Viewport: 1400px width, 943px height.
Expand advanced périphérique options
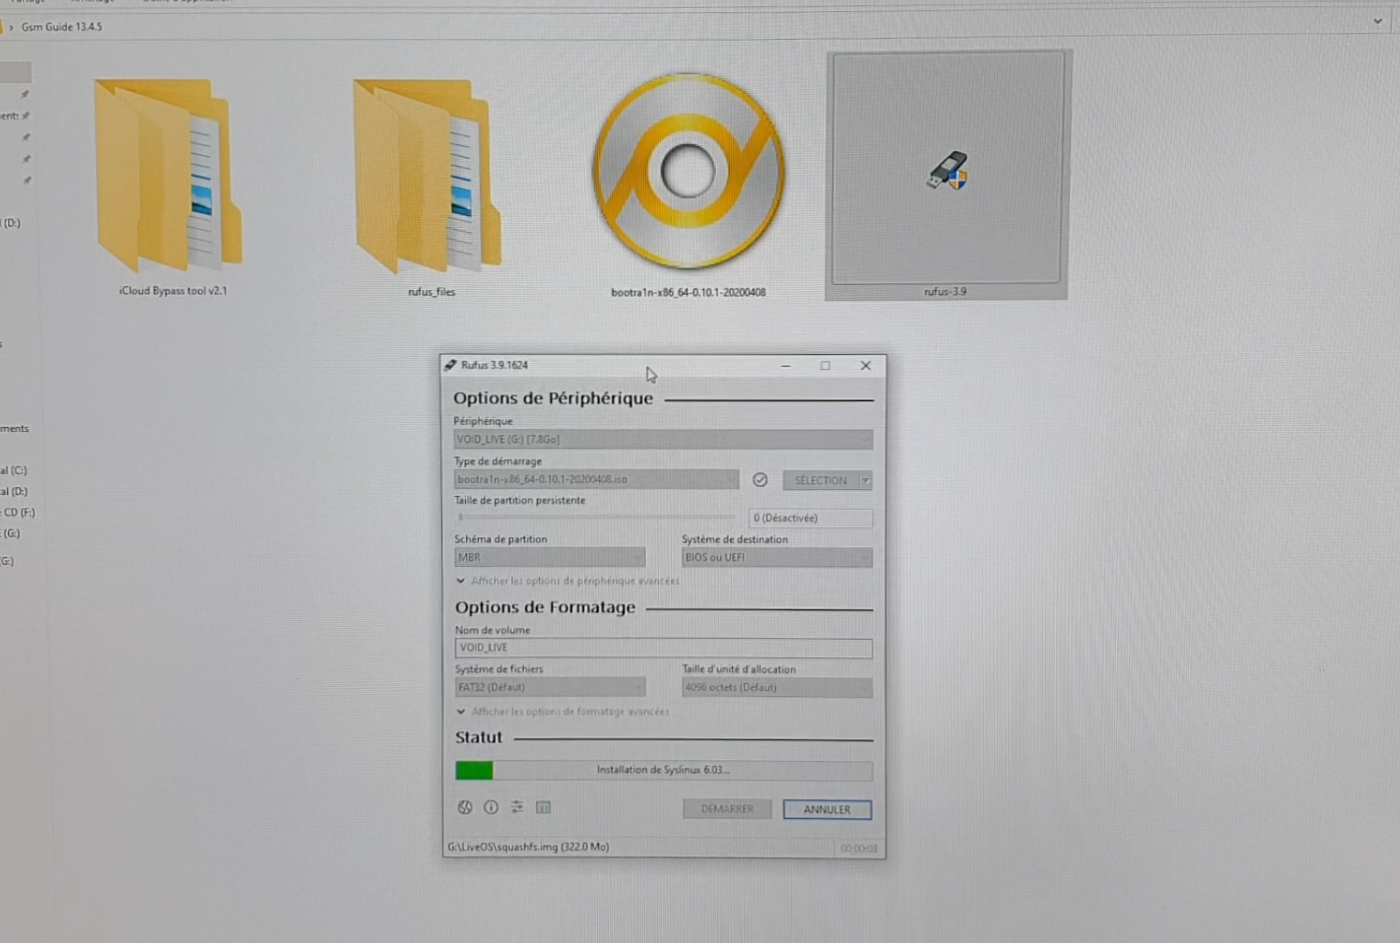(x=567, y=581)
